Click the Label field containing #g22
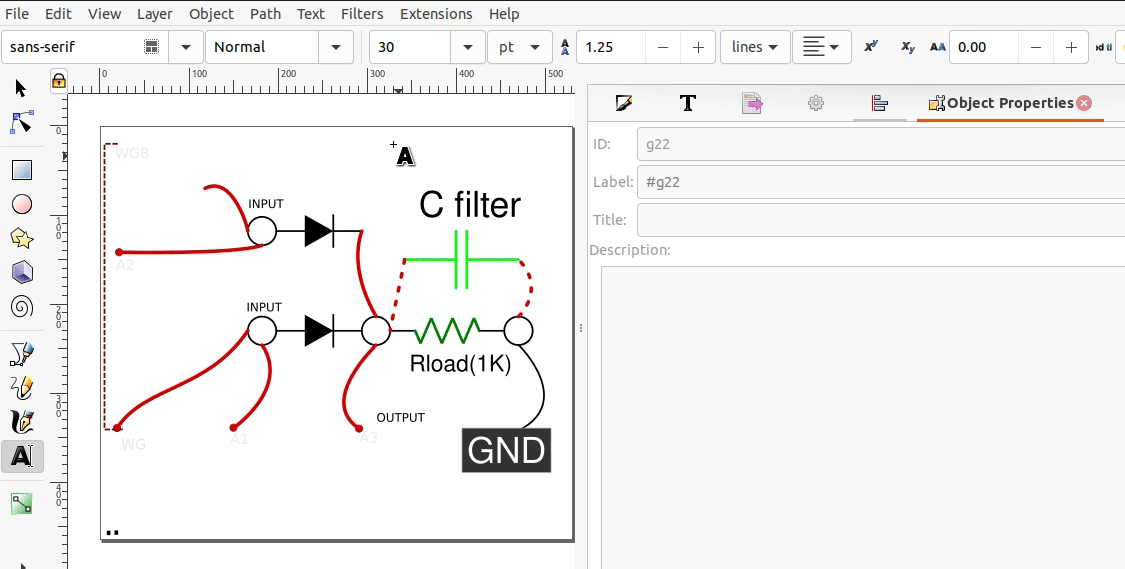Image resolution: width=1125 pixels, height=569 pixels. (880, 182)
